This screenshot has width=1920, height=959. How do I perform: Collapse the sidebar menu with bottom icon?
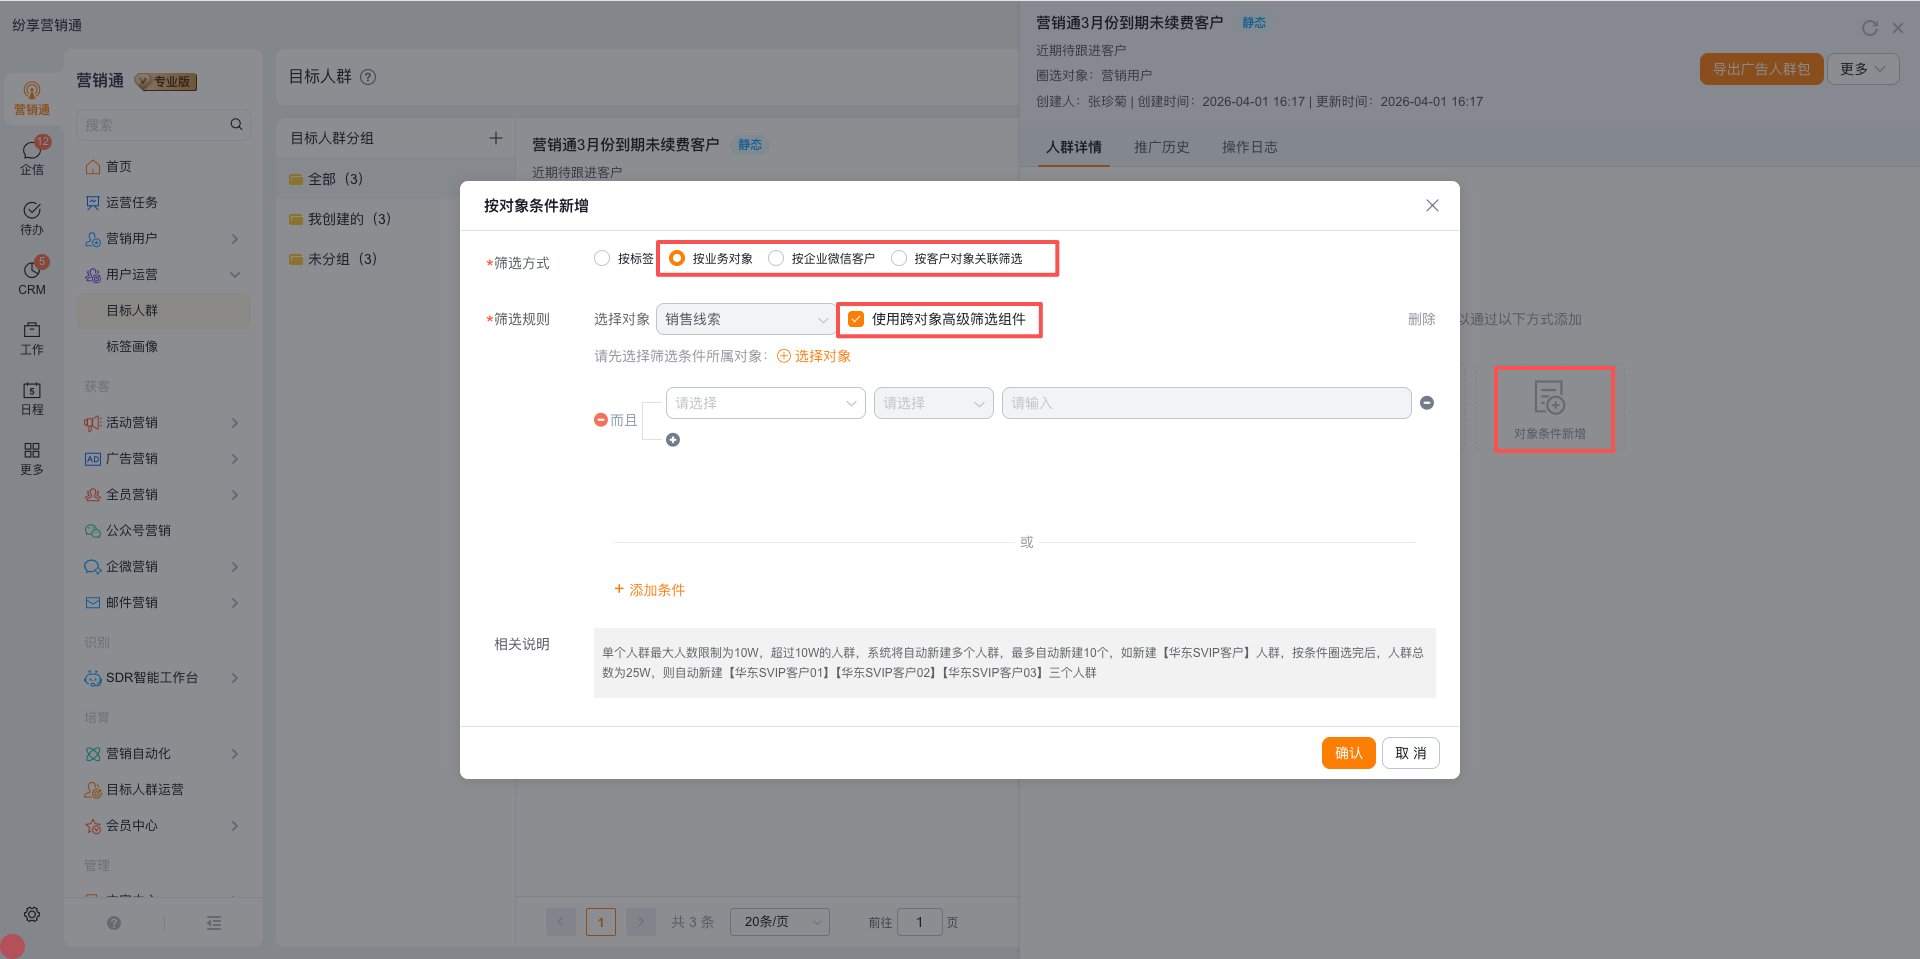pos(214,923)
